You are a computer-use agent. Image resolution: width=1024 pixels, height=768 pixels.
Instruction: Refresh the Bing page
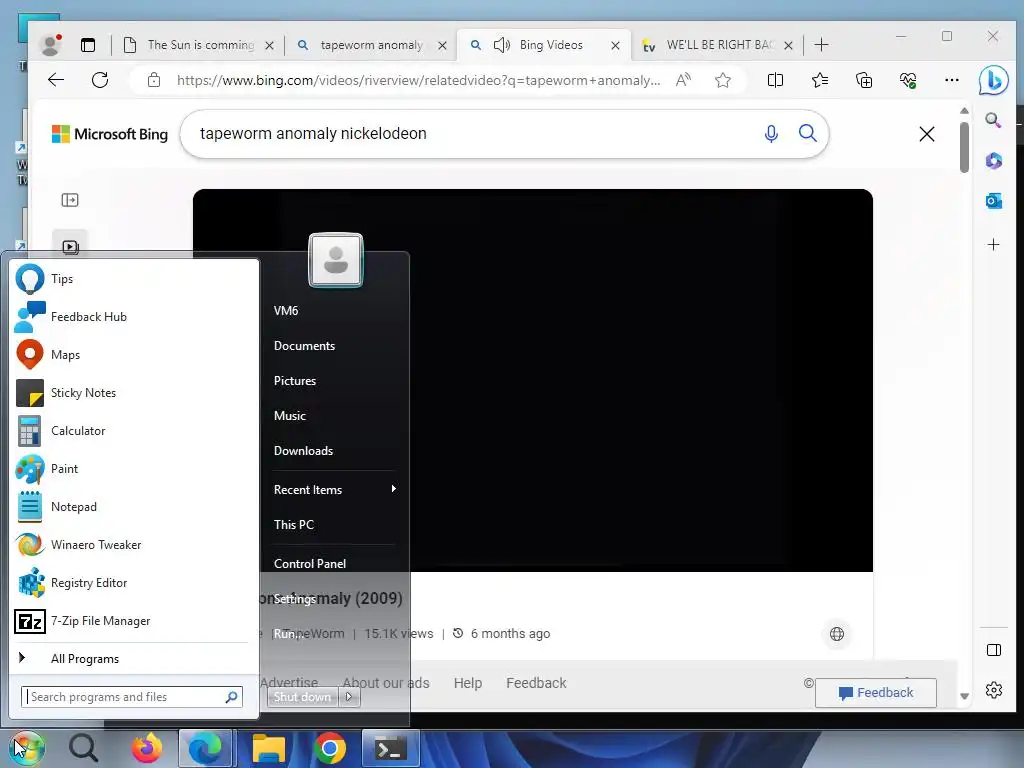100,80
